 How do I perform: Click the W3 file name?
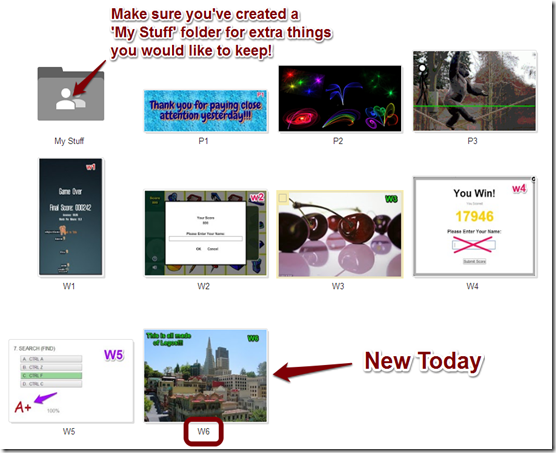pyautogui.click(x=338, y=286)
